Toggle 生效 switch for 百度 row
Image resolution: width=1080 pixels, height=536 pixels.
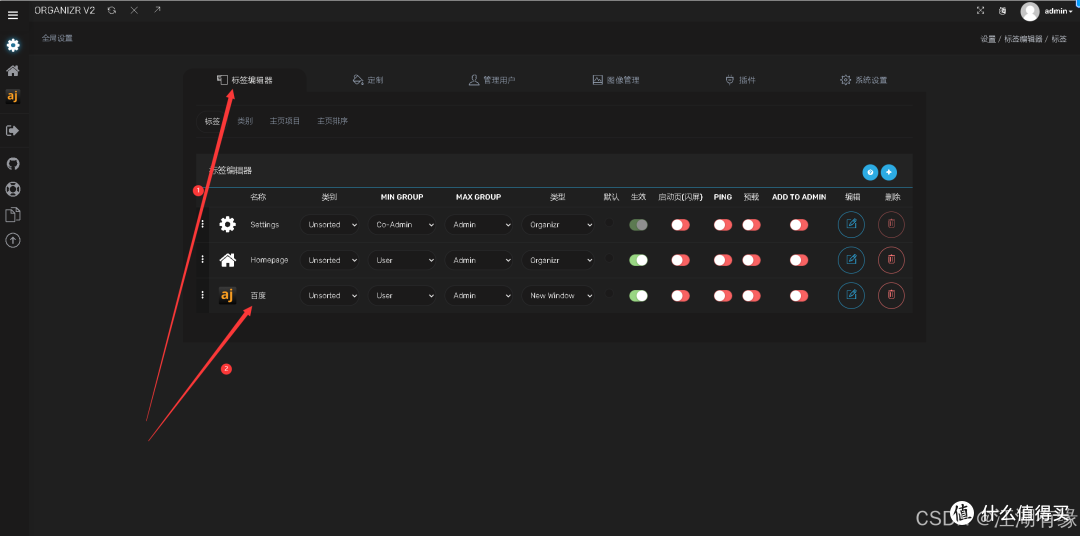click(638, 296)
